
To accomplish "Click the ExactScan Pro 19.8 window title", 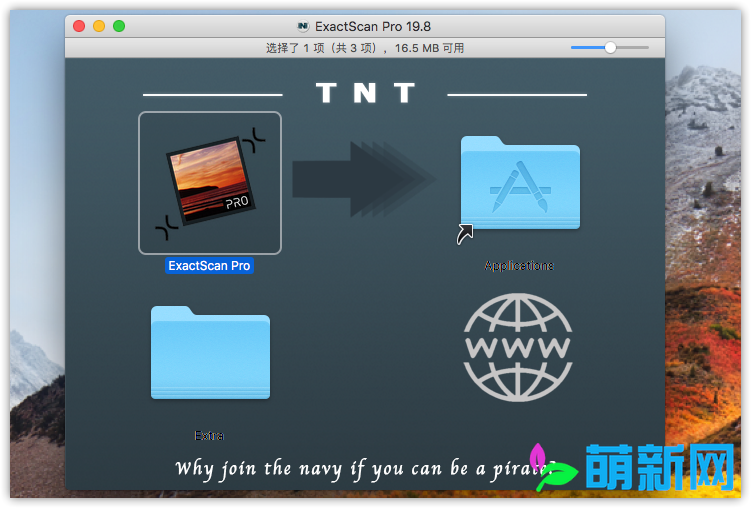I will [x=373, y=26].
